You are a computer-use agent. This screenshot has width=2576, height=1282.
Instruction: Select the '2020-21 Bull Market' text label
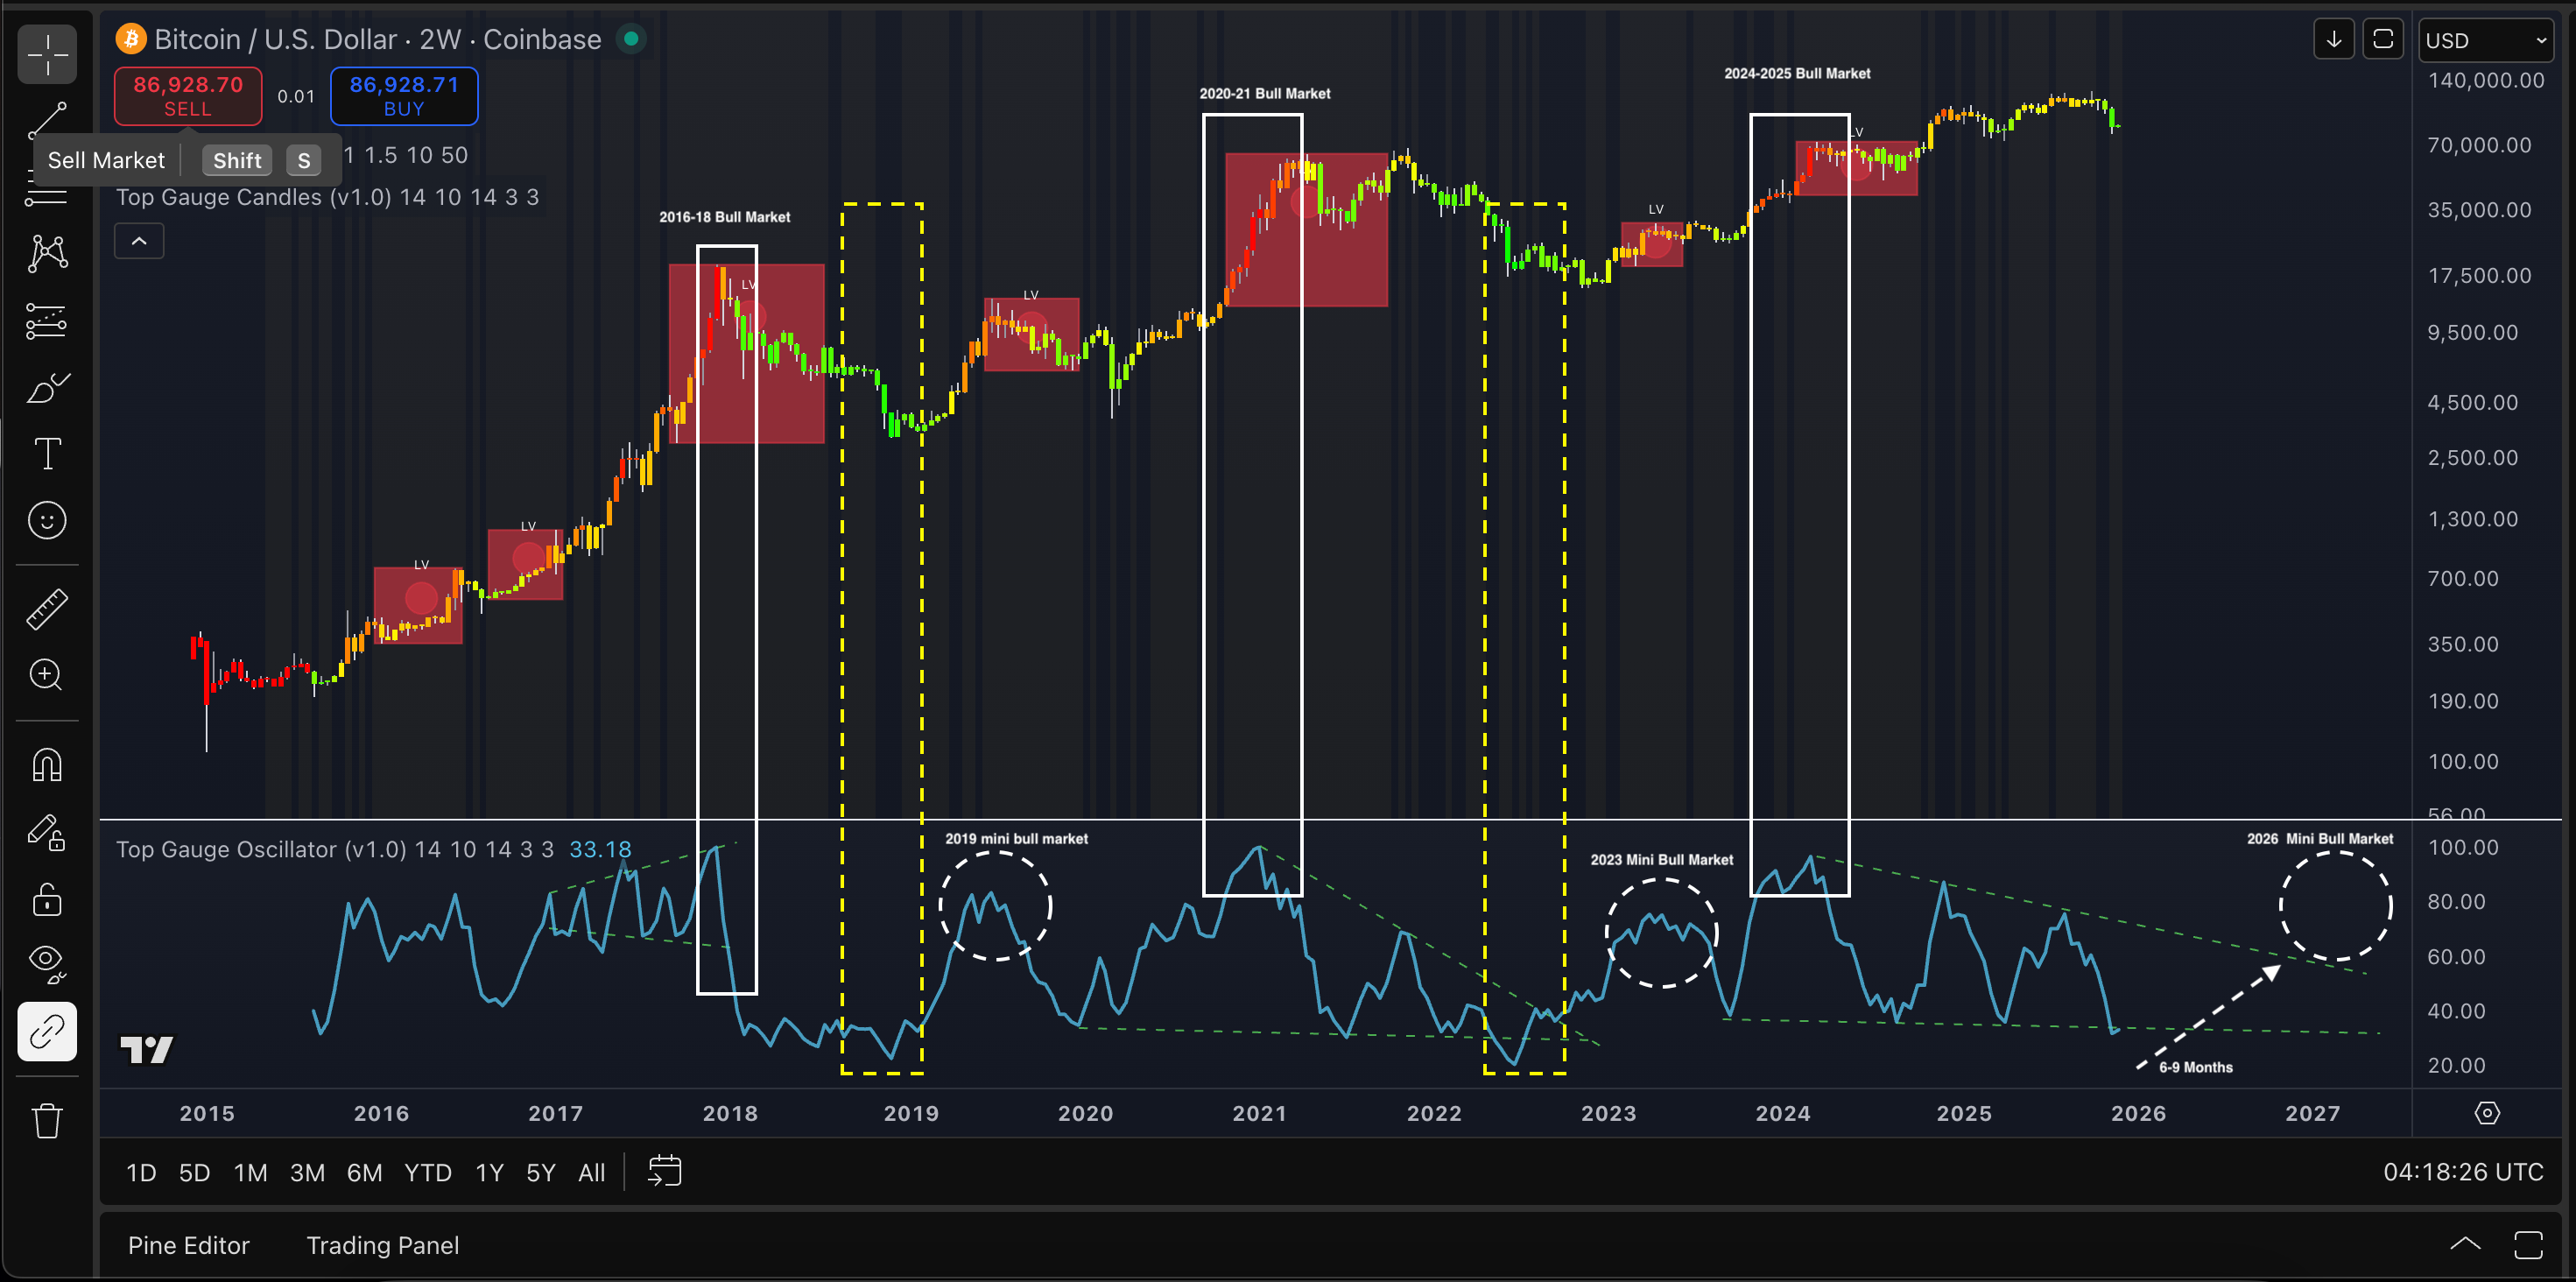click(1265, 94)
